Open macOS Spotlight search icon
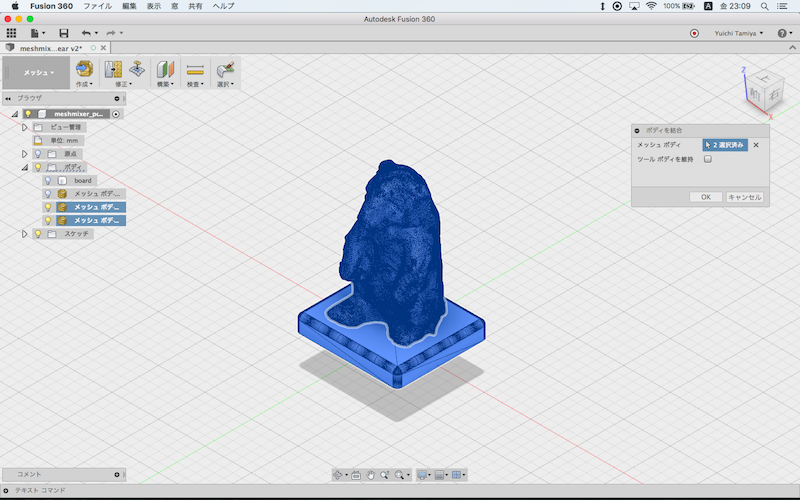This screenshot has height=500, width=800. click(764, 6)
